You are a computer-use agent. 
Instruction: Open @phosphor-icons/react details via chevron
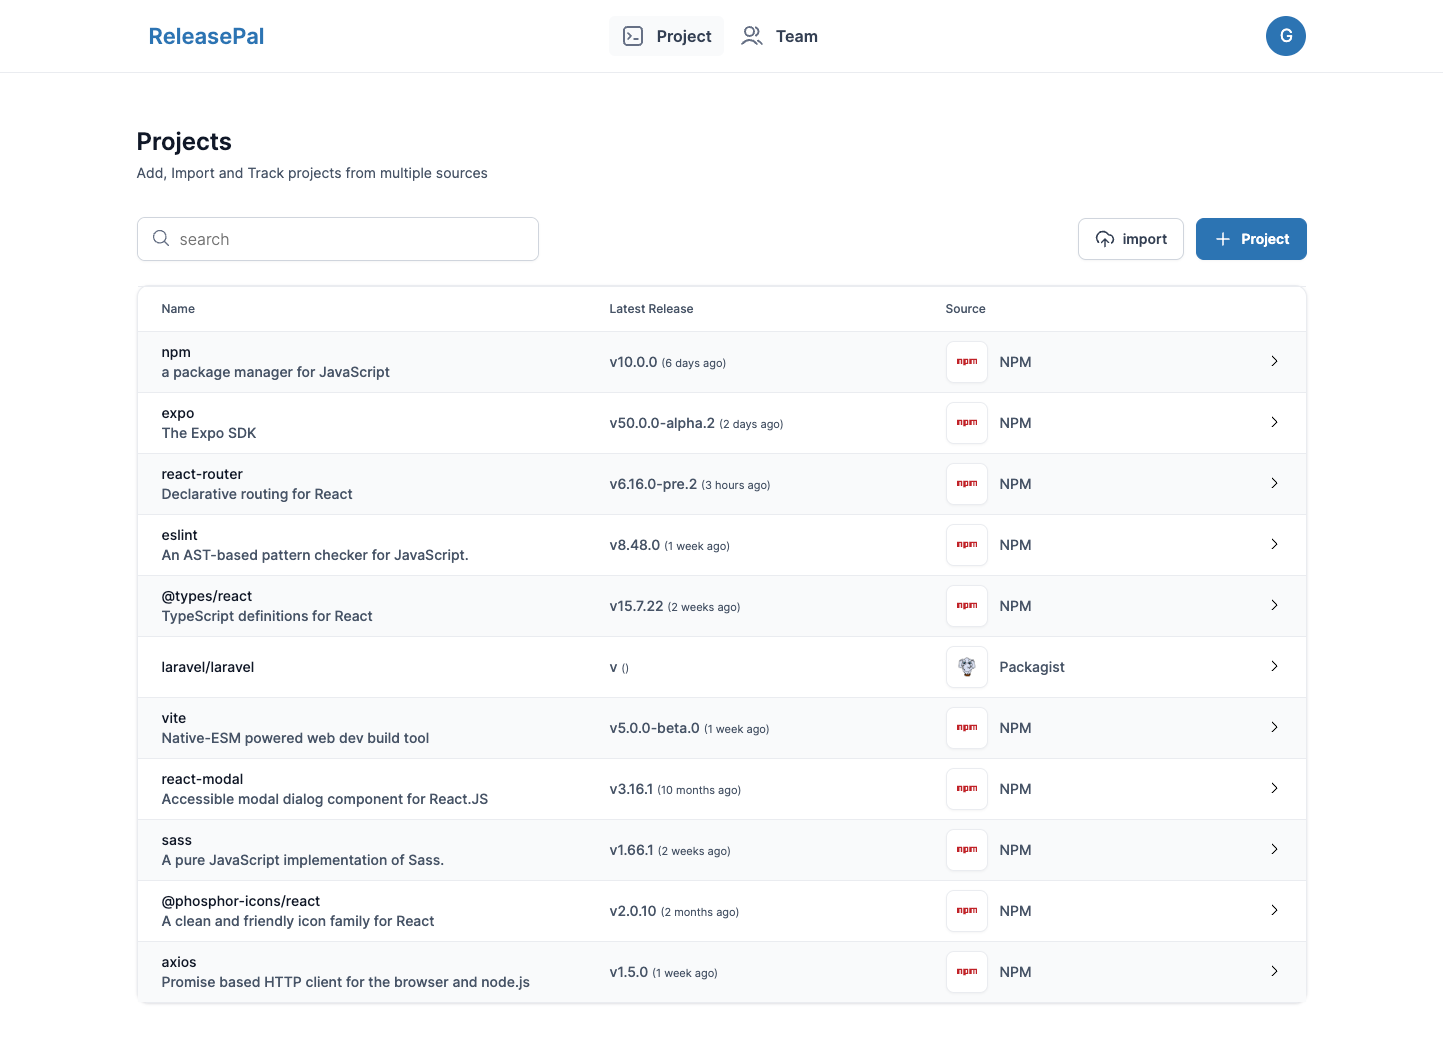coord(1274,910)
